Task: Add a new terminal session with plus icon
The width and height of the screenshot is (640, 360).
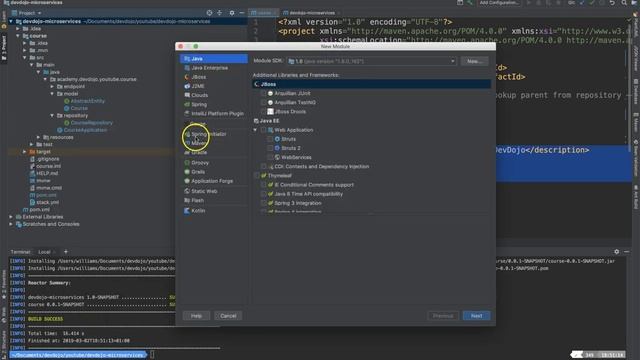Action: click(66, 252)
